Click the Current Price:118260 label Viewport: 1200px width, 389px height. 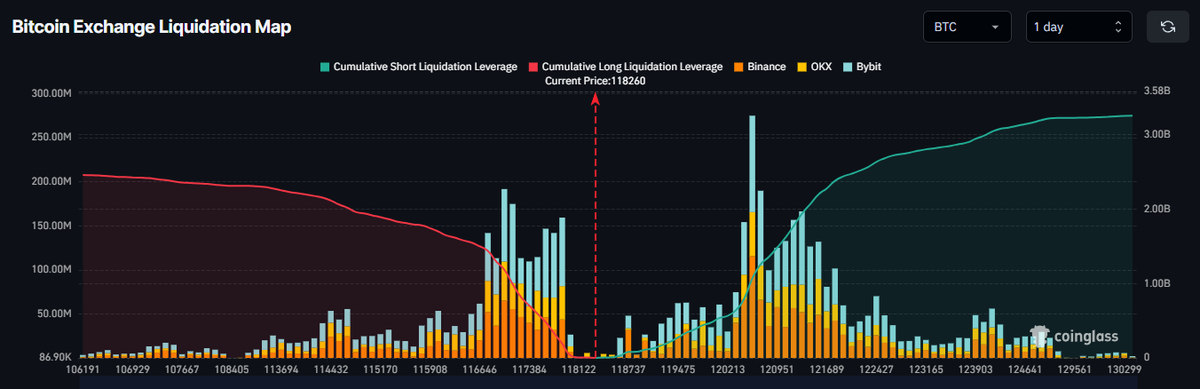point(595,81)
